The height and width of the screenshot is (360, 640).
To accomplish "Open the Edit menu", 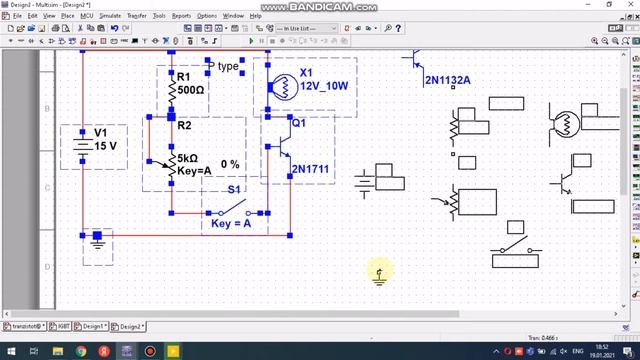I will point(32,16).
